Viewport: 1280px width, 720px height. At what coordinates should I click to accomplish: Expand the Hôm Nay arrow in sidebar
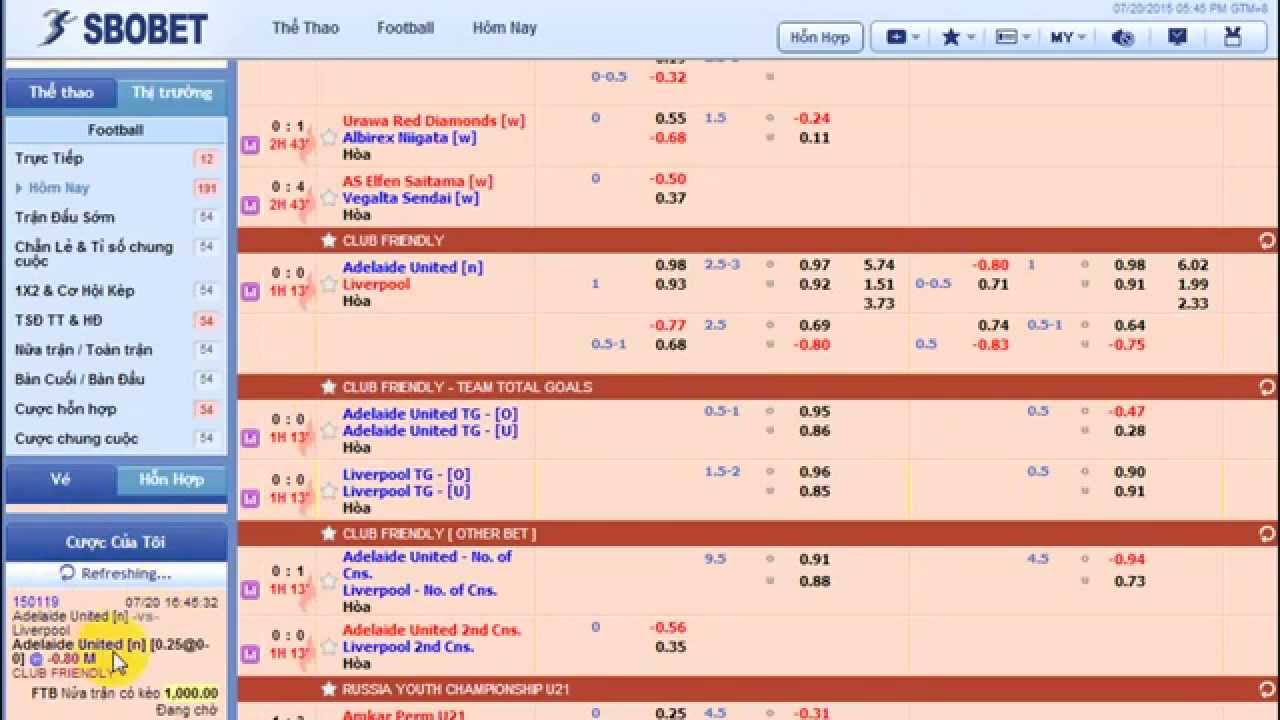(x=19, y=188)
